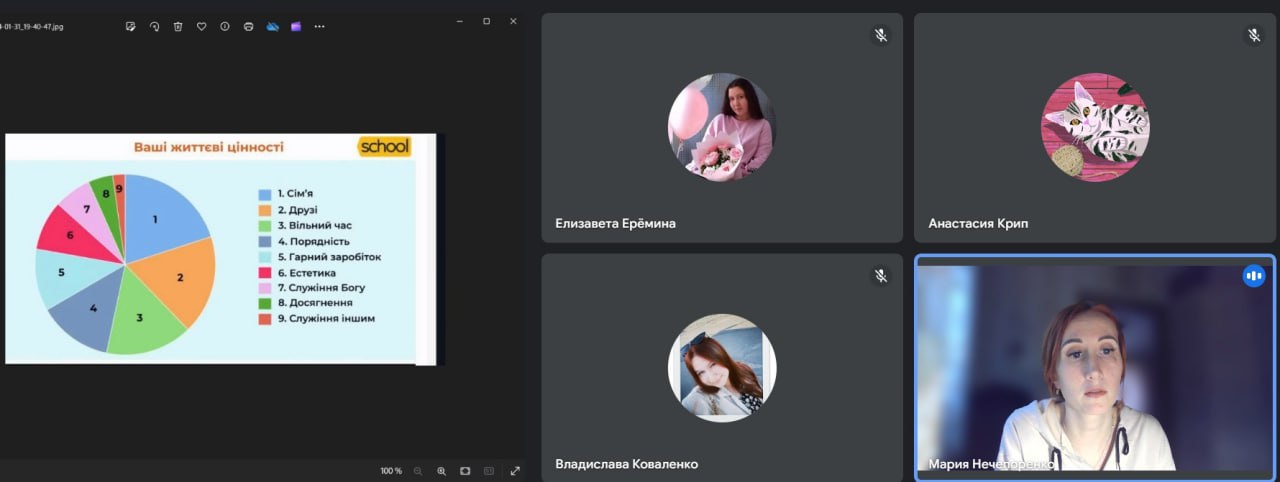
Task: Select Елизавета Ерёмина's participant tile
Action: tap(722, 128)
